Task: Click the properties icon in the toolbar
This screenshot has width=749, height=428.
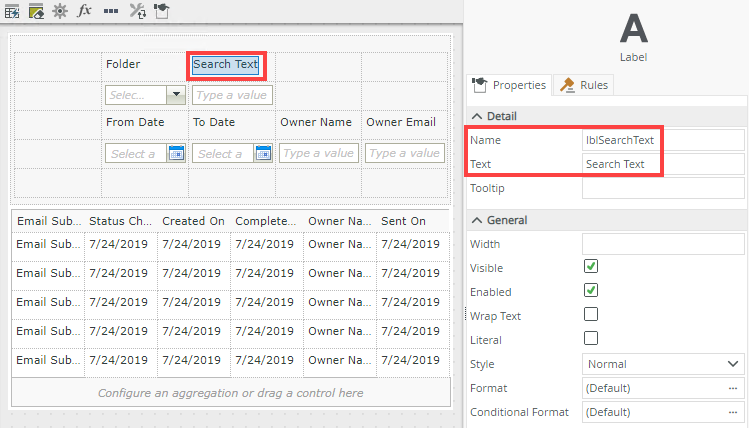Action: pyautogui.click(x=162, y=11)
